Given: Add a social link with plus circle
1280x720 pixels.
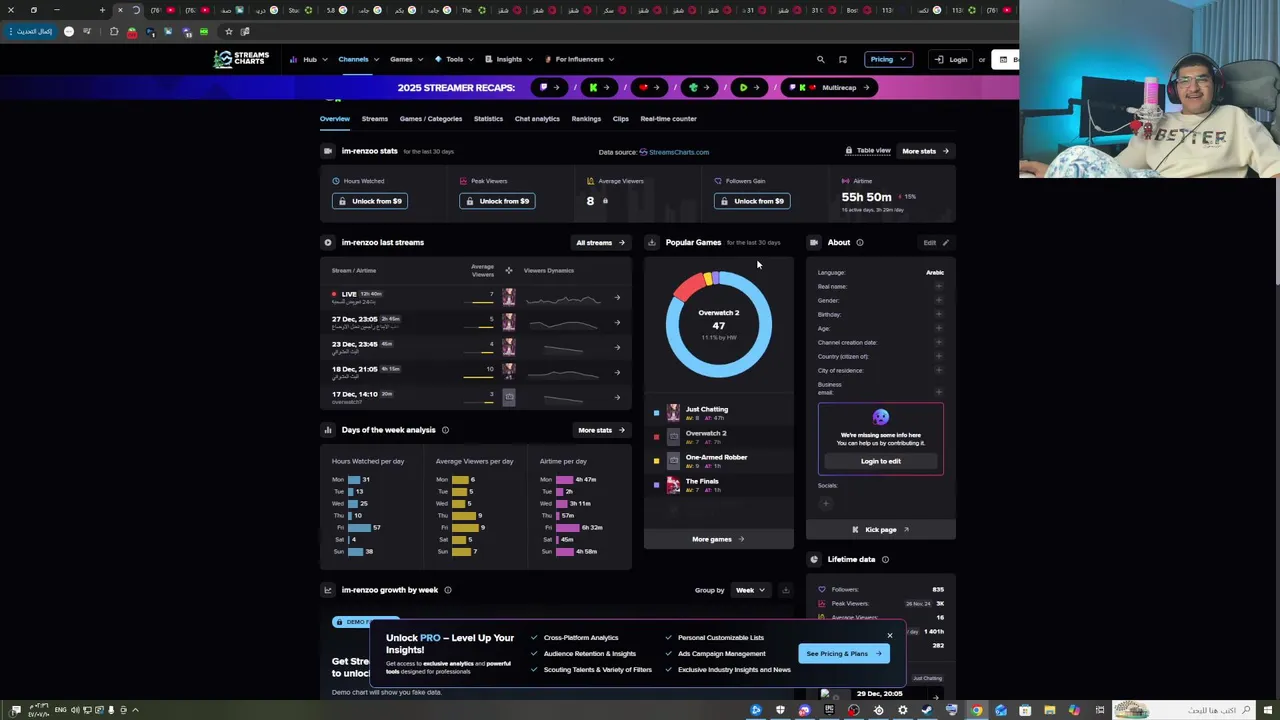Looking at the screenshot, I should pos(826,503).
